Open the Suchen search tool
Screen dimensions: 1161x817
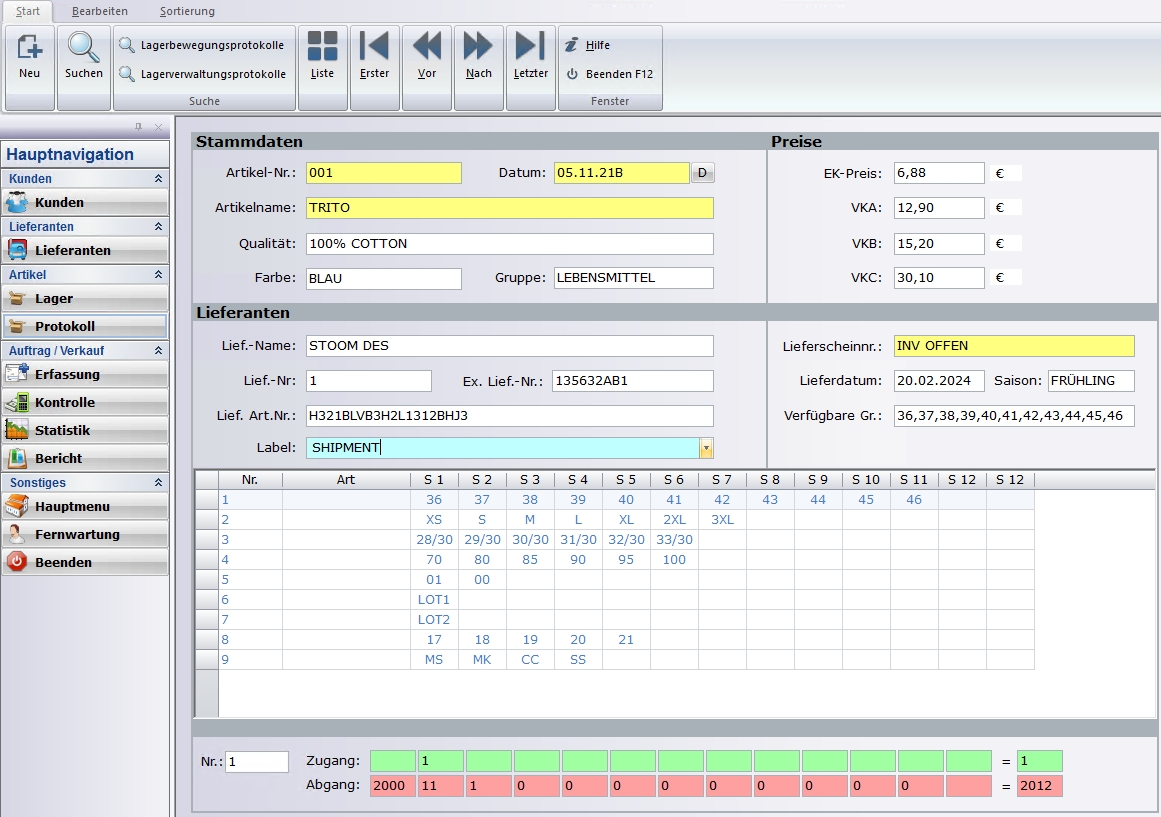(84, 56)
